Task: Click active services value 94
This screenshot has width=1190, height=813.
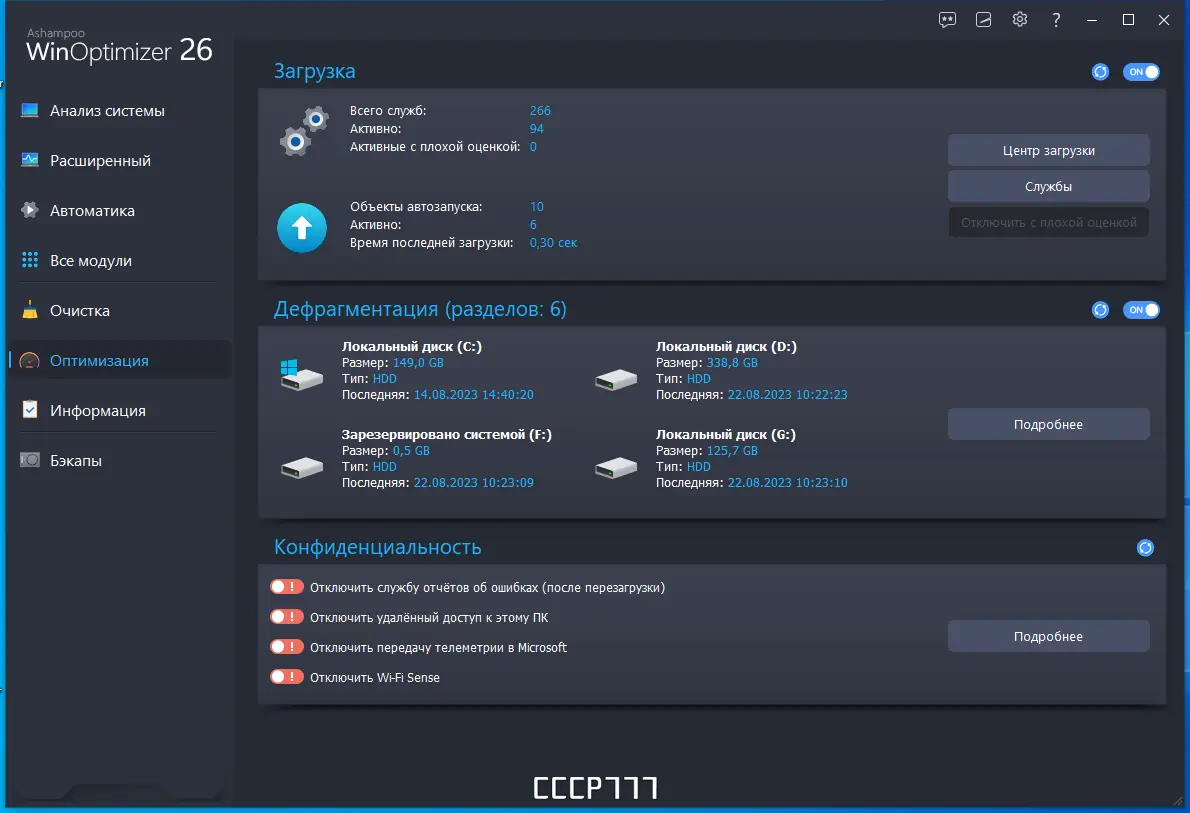Action: [536, 128]
